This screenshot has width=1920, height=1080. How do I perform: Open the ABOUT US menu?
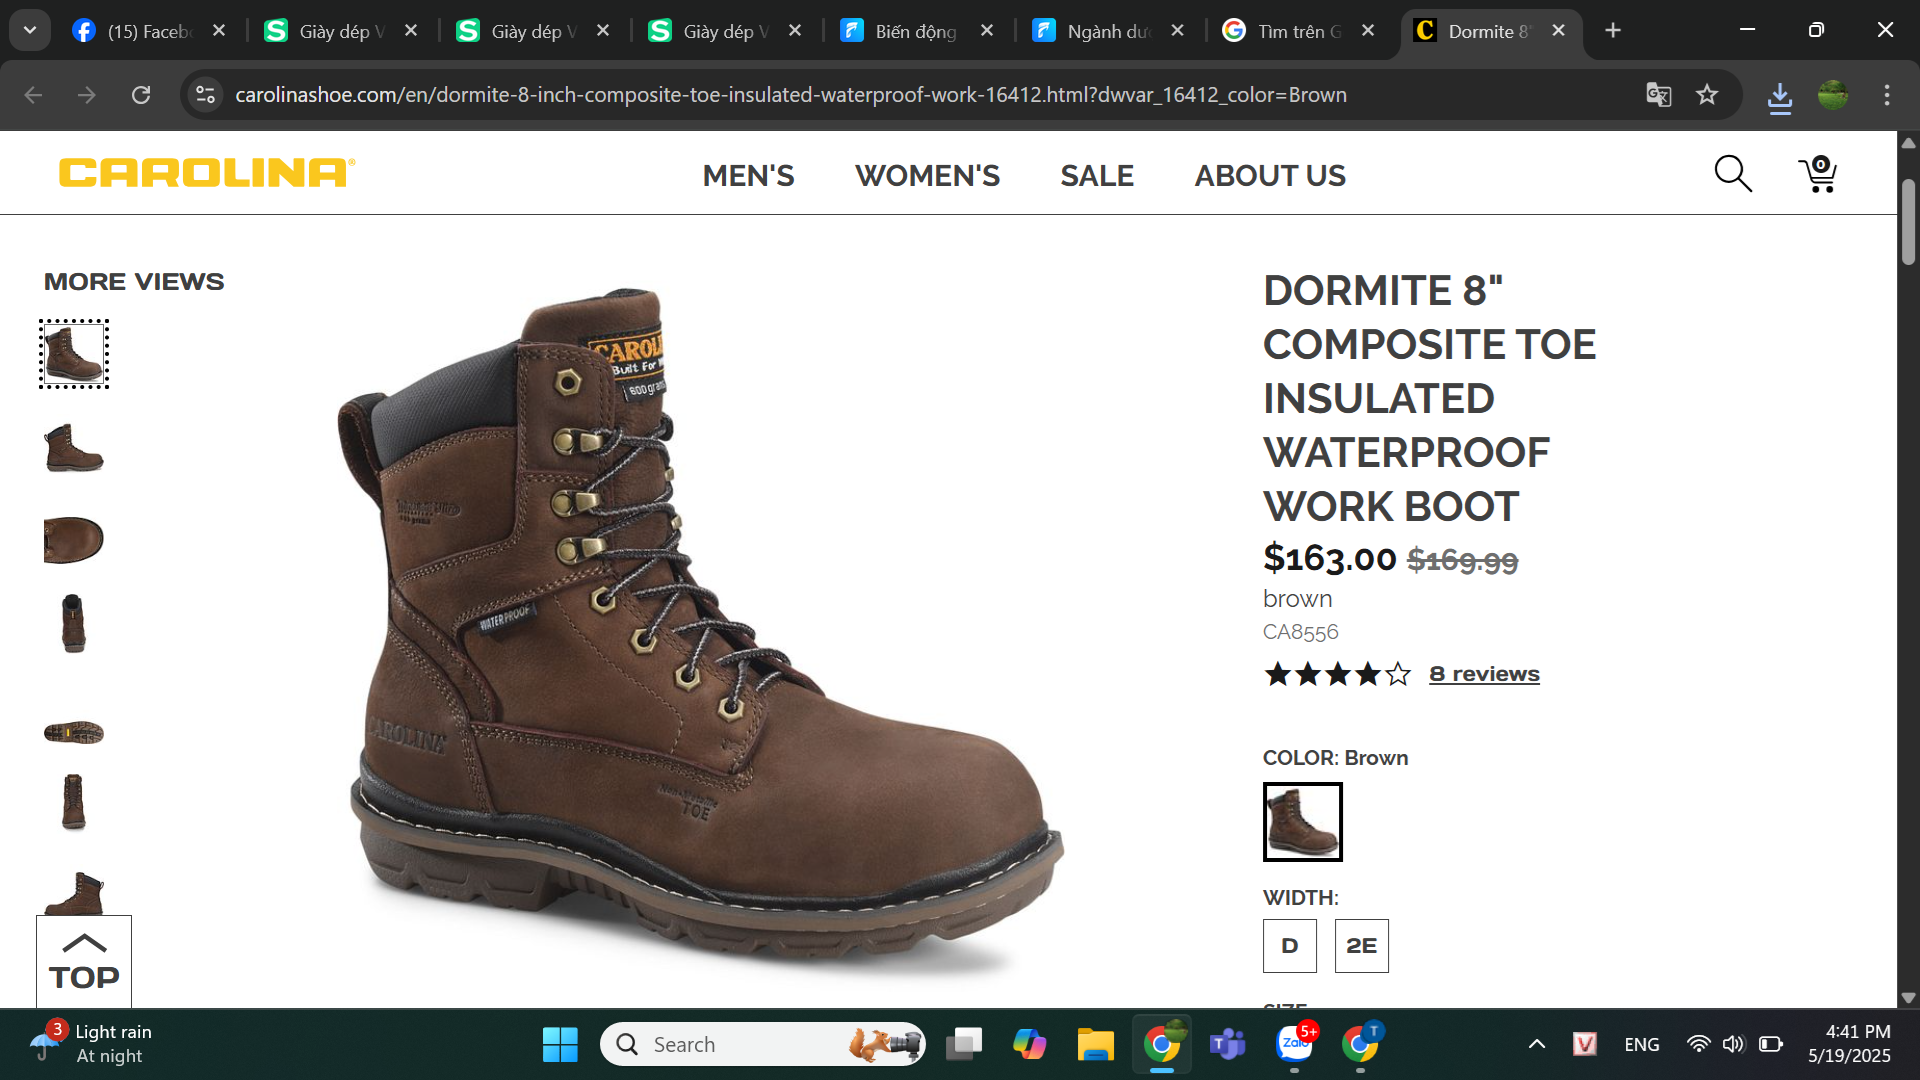click(x=1270, y=175)
